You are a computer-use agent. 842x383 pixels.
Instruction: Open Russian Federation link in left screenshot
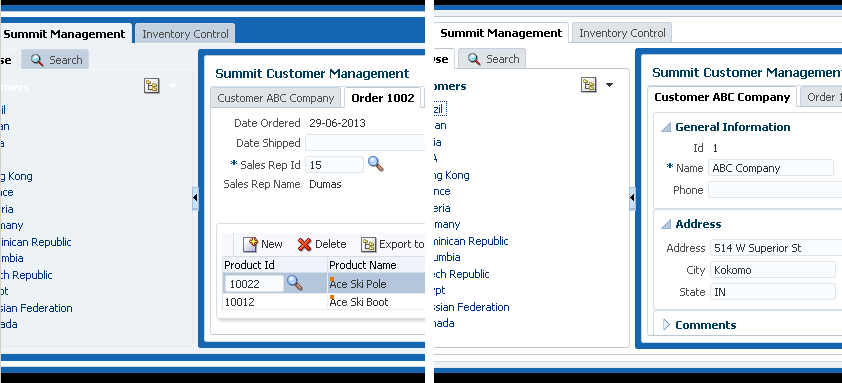tap(36, 308)
